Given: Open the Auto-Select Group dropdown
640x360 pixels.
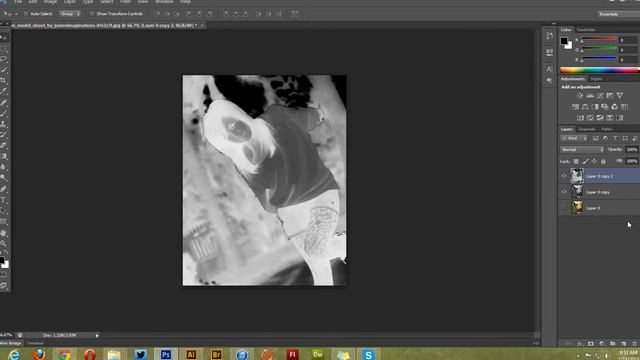Looking at the screenshot, I should tap(69, 14).
